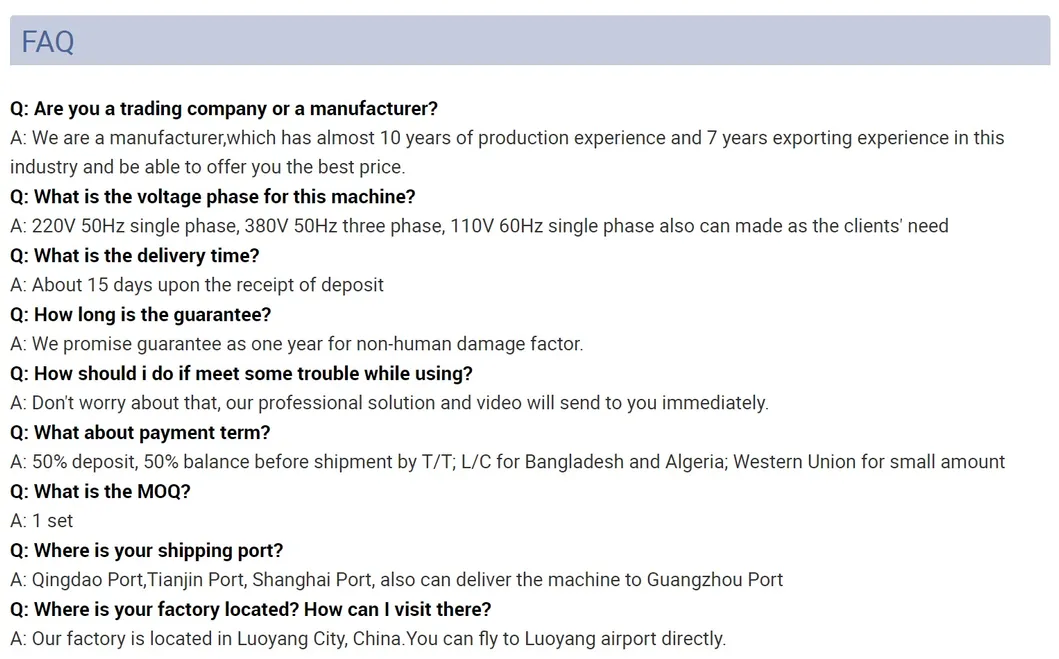
Task: Click the answer about 10 years production experience
Action: [507, 138]
